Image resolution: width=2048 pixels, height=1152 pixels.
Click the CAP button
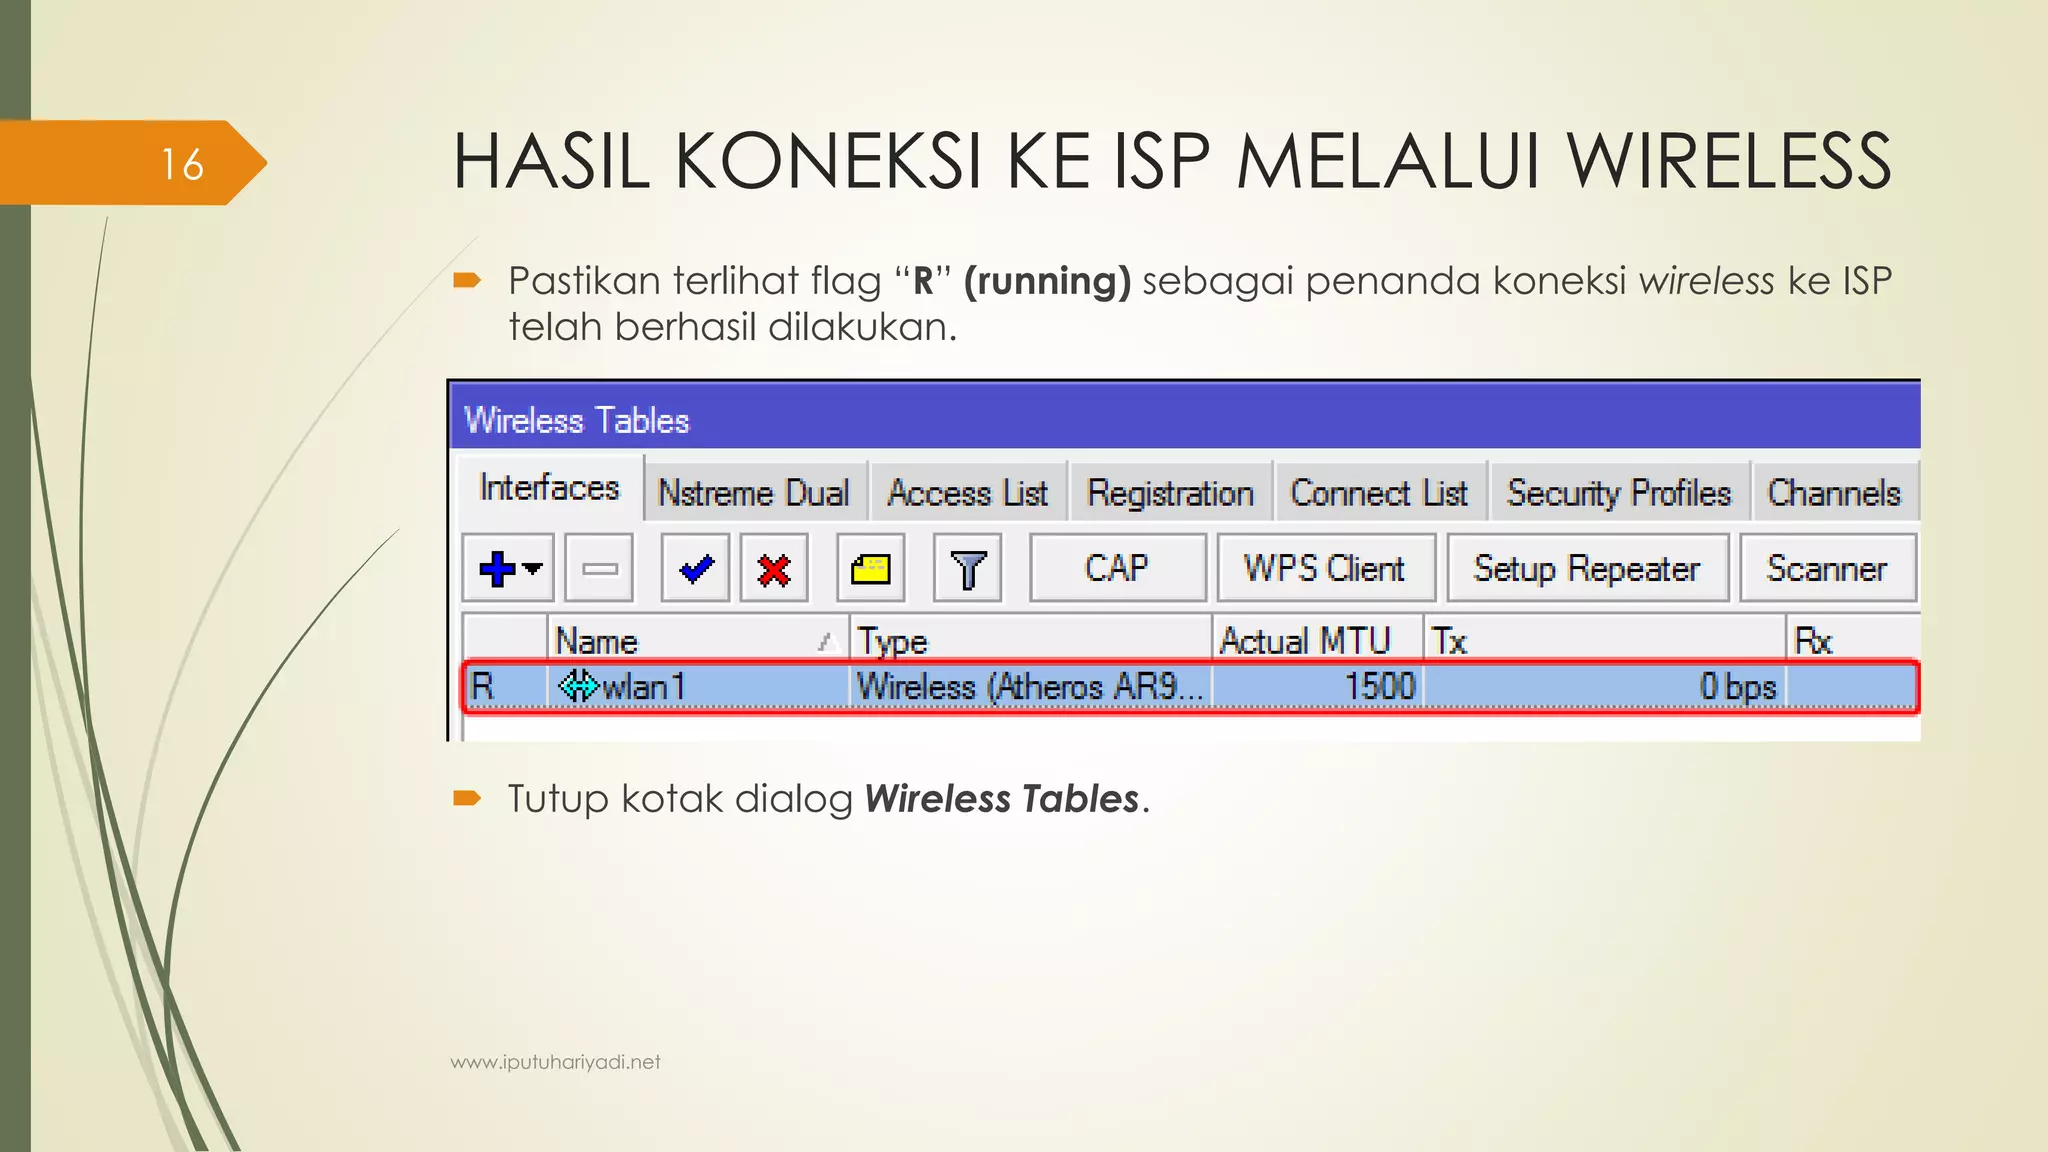1118,568
